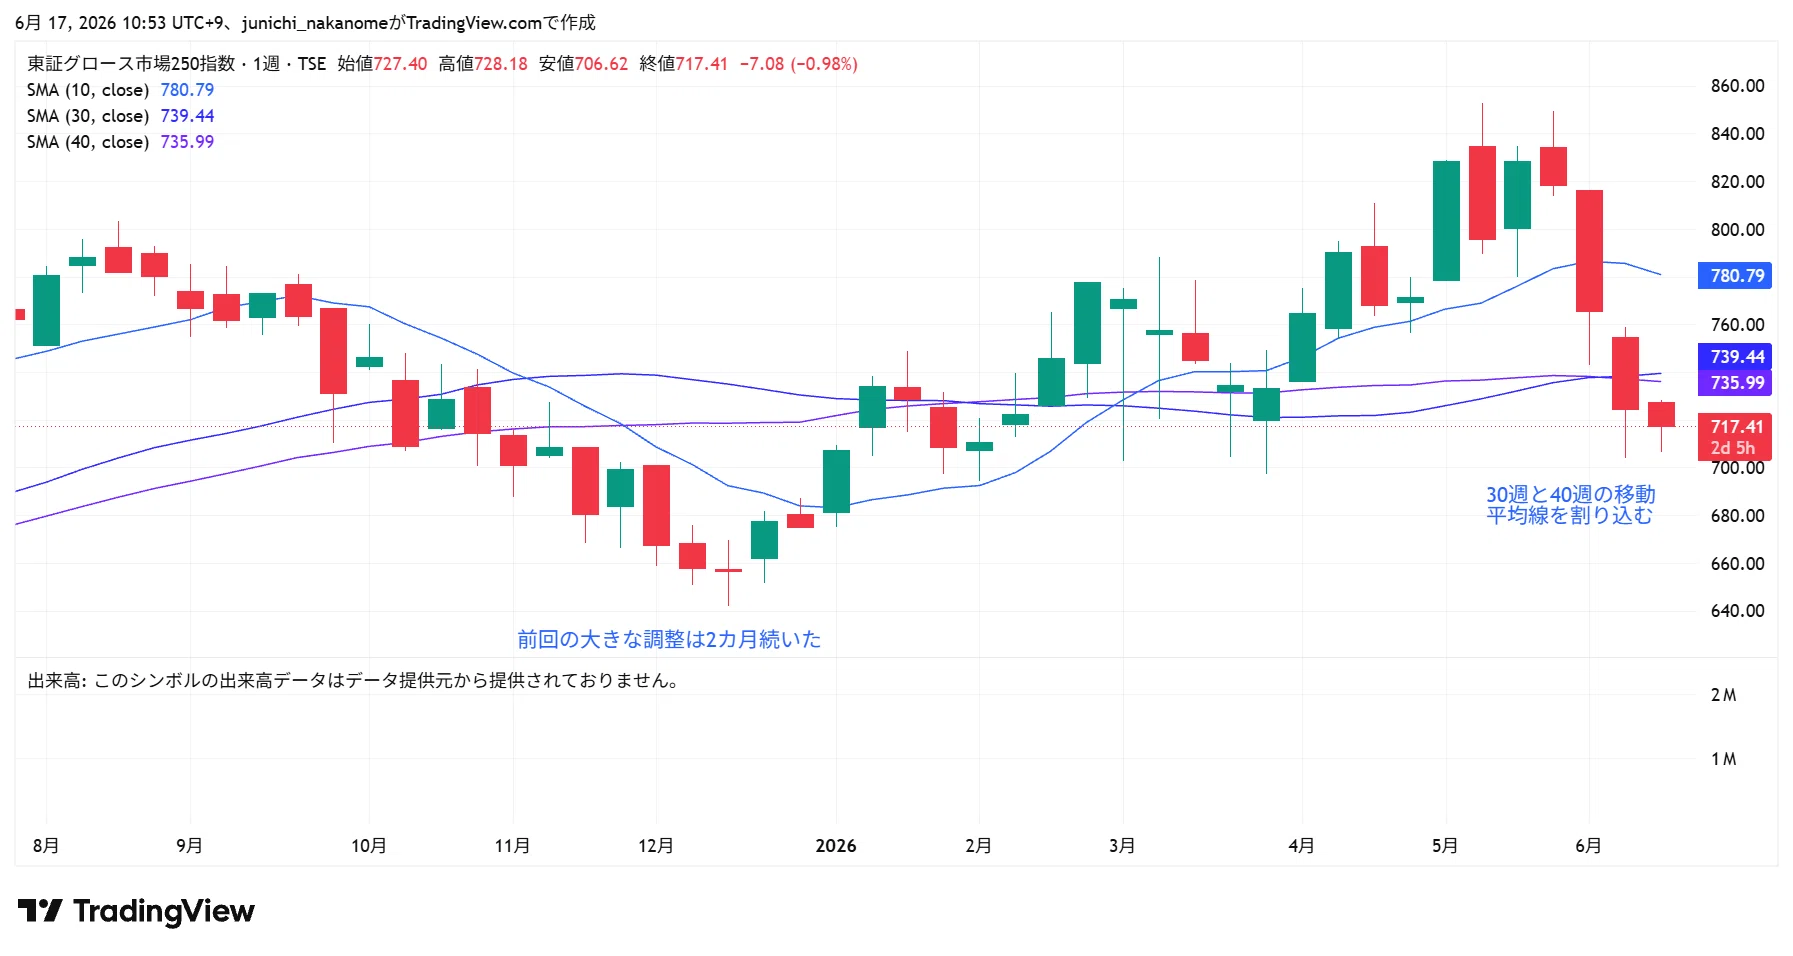Click the 6月 label on time axis
1793x956 pixels.
1589,846
